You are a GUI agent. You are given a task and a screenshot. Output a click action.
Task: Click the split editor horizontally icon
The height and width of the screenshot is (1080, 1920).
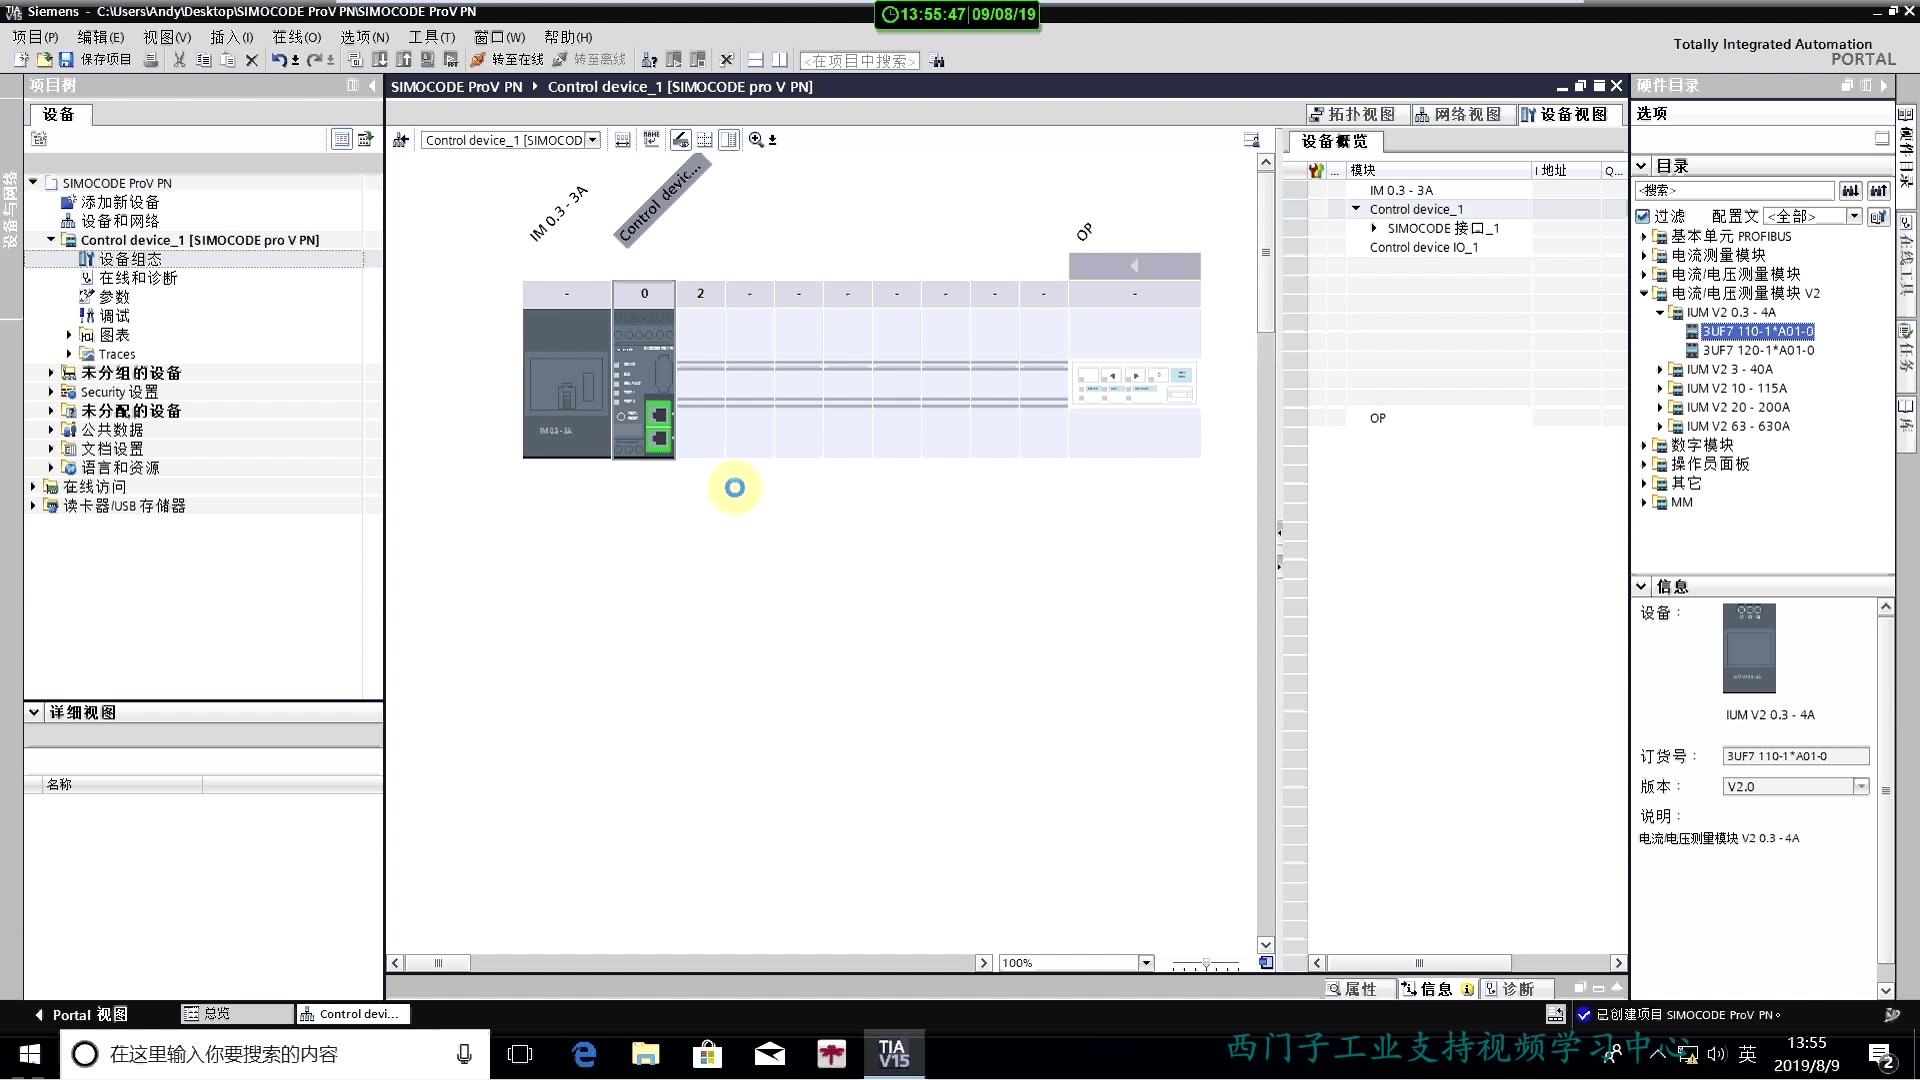[x=756, y=60]
